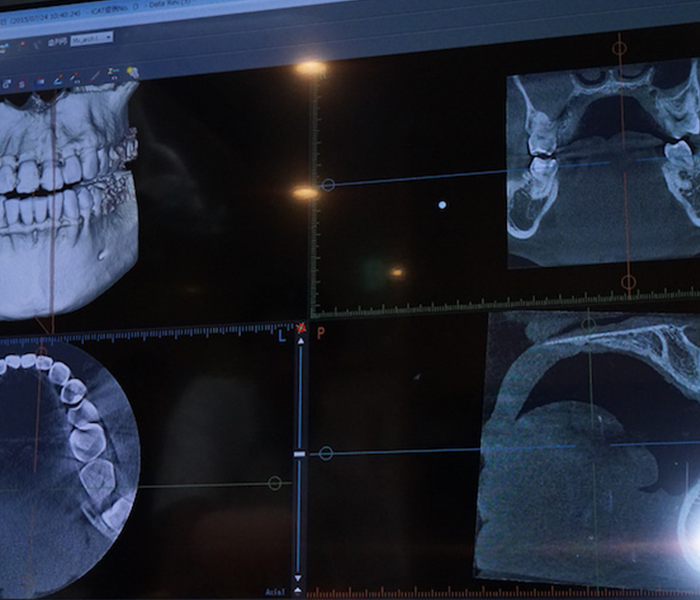
Task: Click the colored dots icon in upper toolbar
Action: point(21,46)
